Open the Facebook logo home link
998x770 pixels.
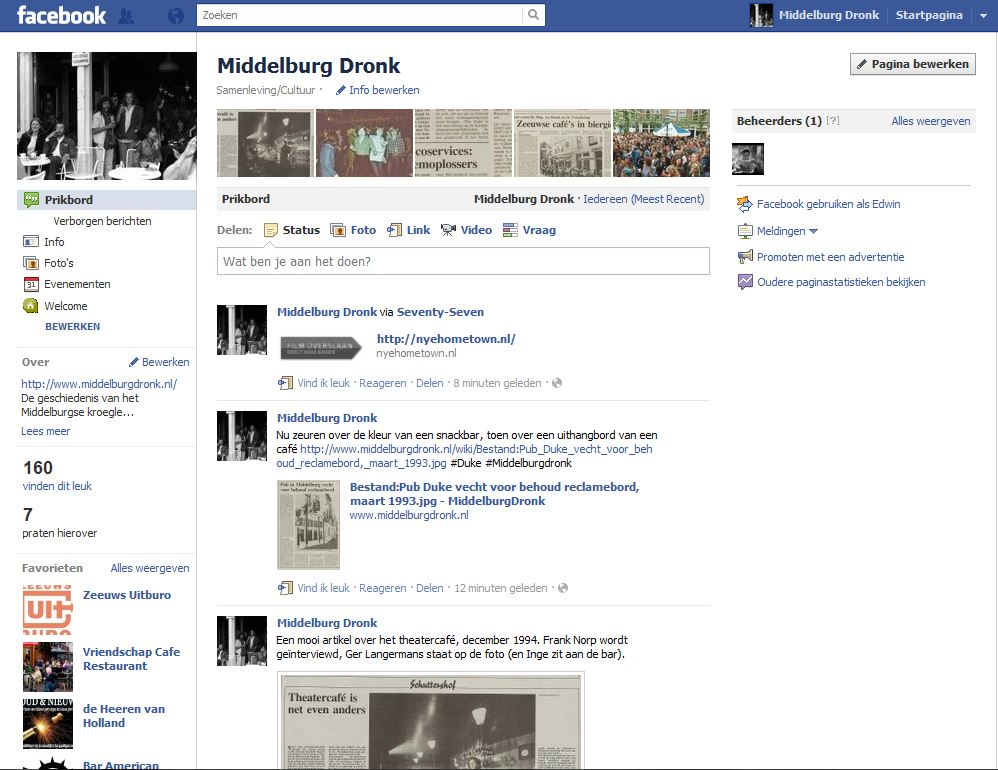click(x=61, y=15)
